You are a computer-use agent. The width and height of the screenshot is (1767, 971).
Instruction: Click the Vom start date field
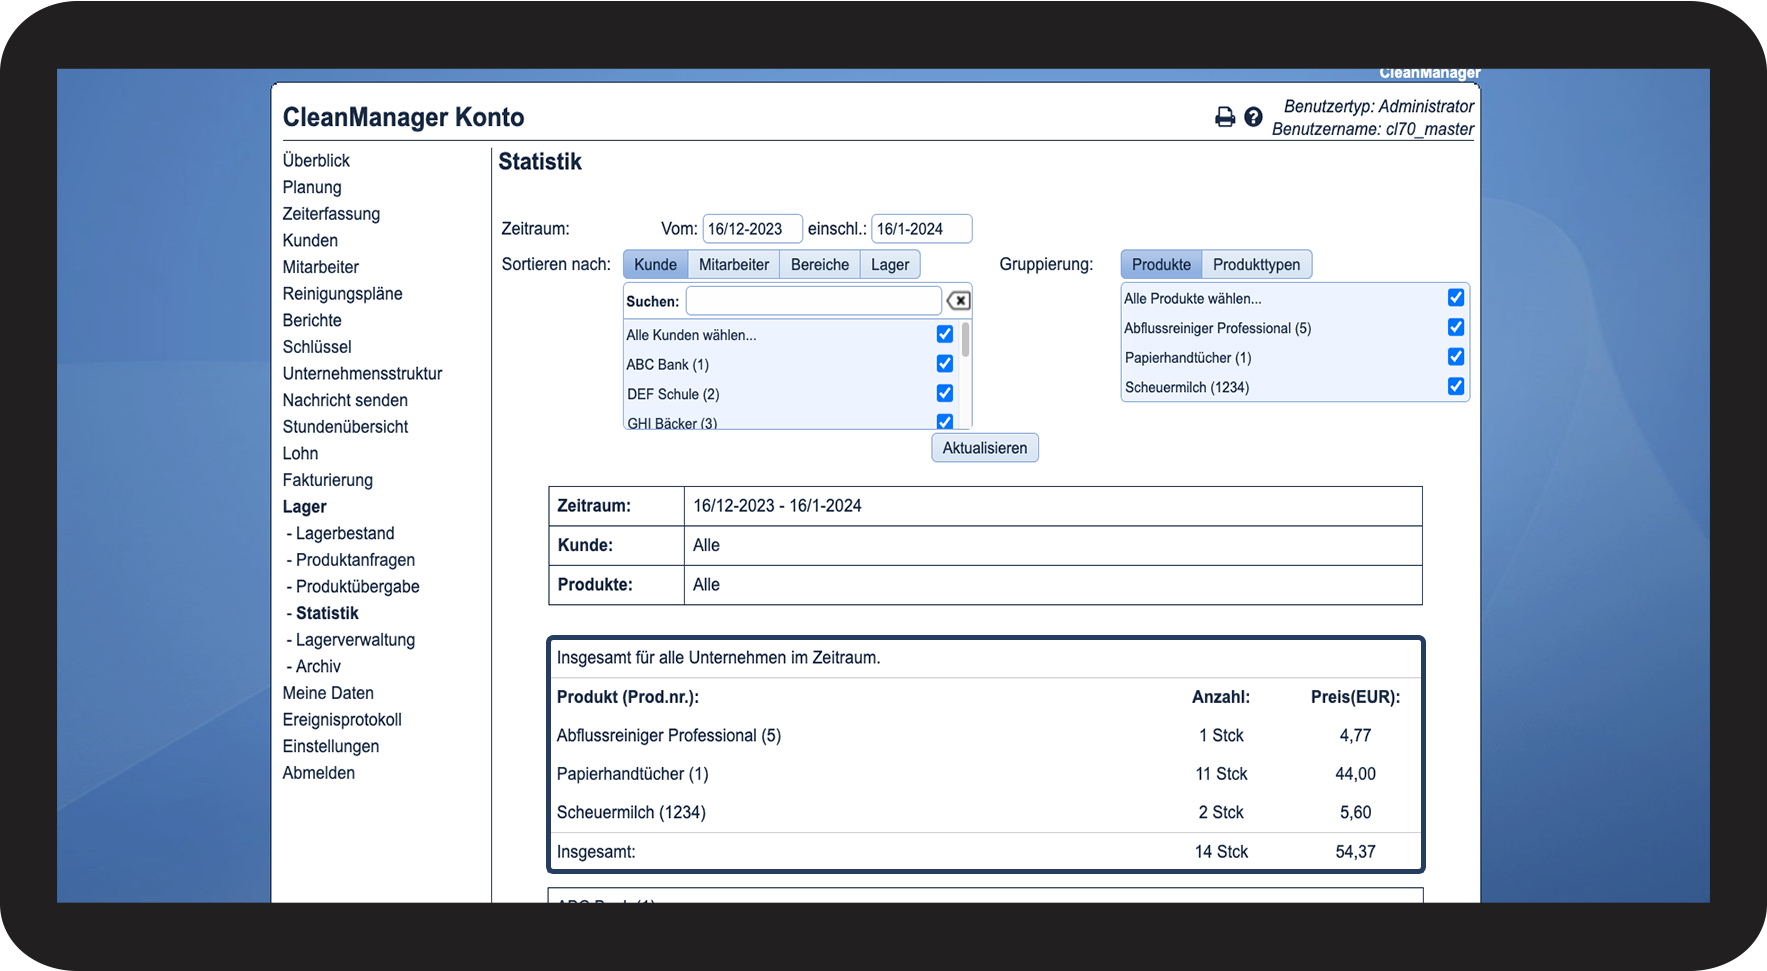tap(751, 229)
